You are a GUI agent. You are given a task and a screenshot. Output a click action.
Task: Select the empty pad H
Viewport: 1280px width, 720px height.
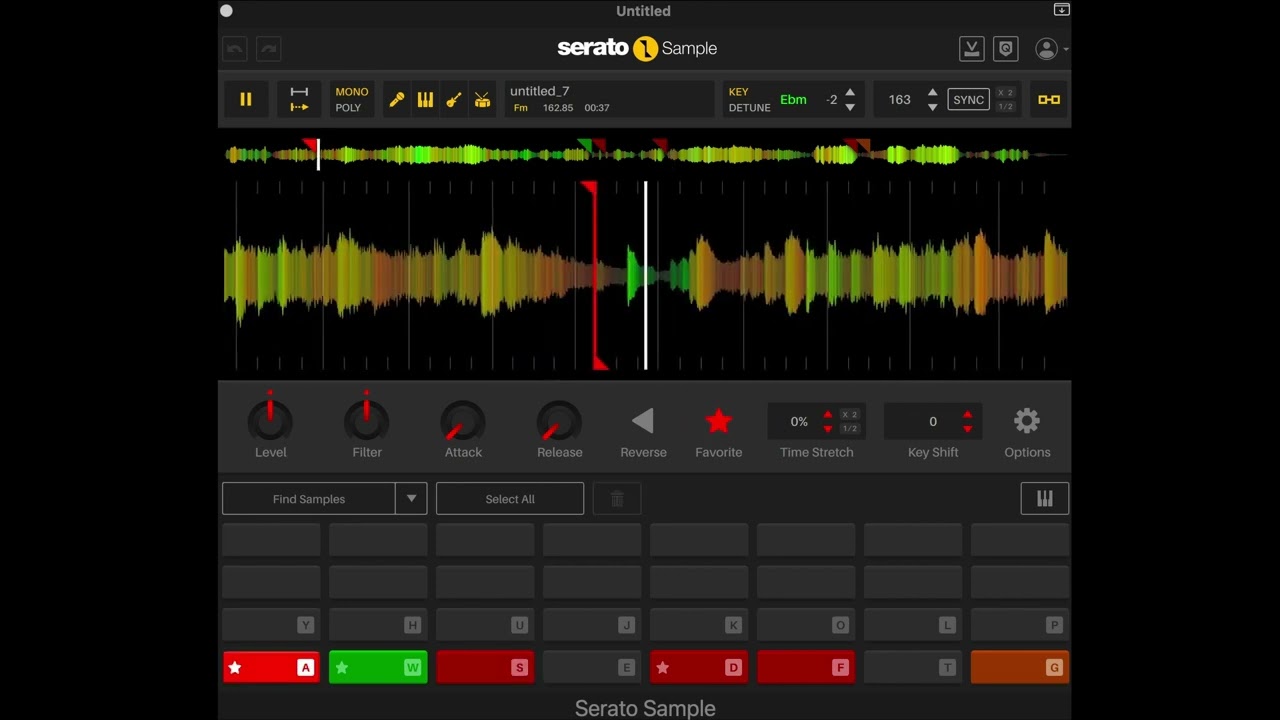point(378,624)
